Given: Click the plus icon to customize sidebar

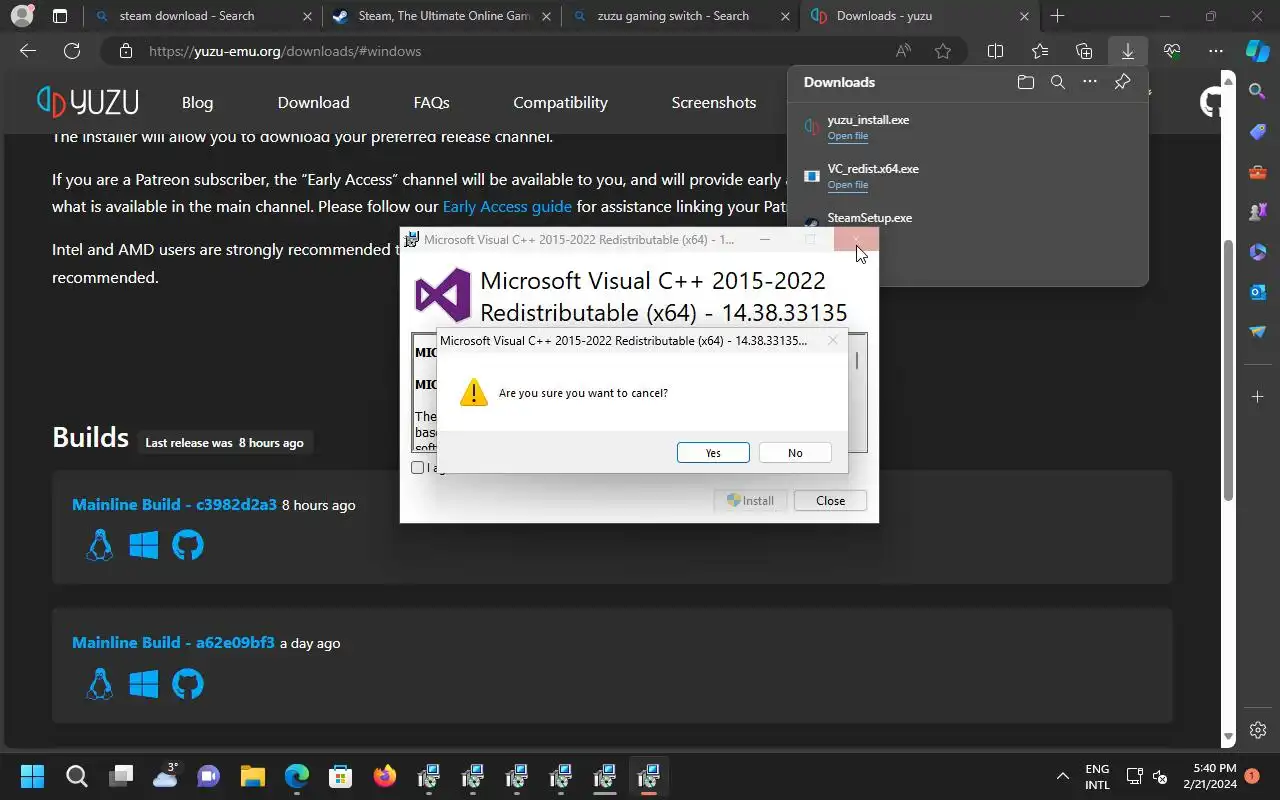Looking at the screenshot, I should [1258, 397].
